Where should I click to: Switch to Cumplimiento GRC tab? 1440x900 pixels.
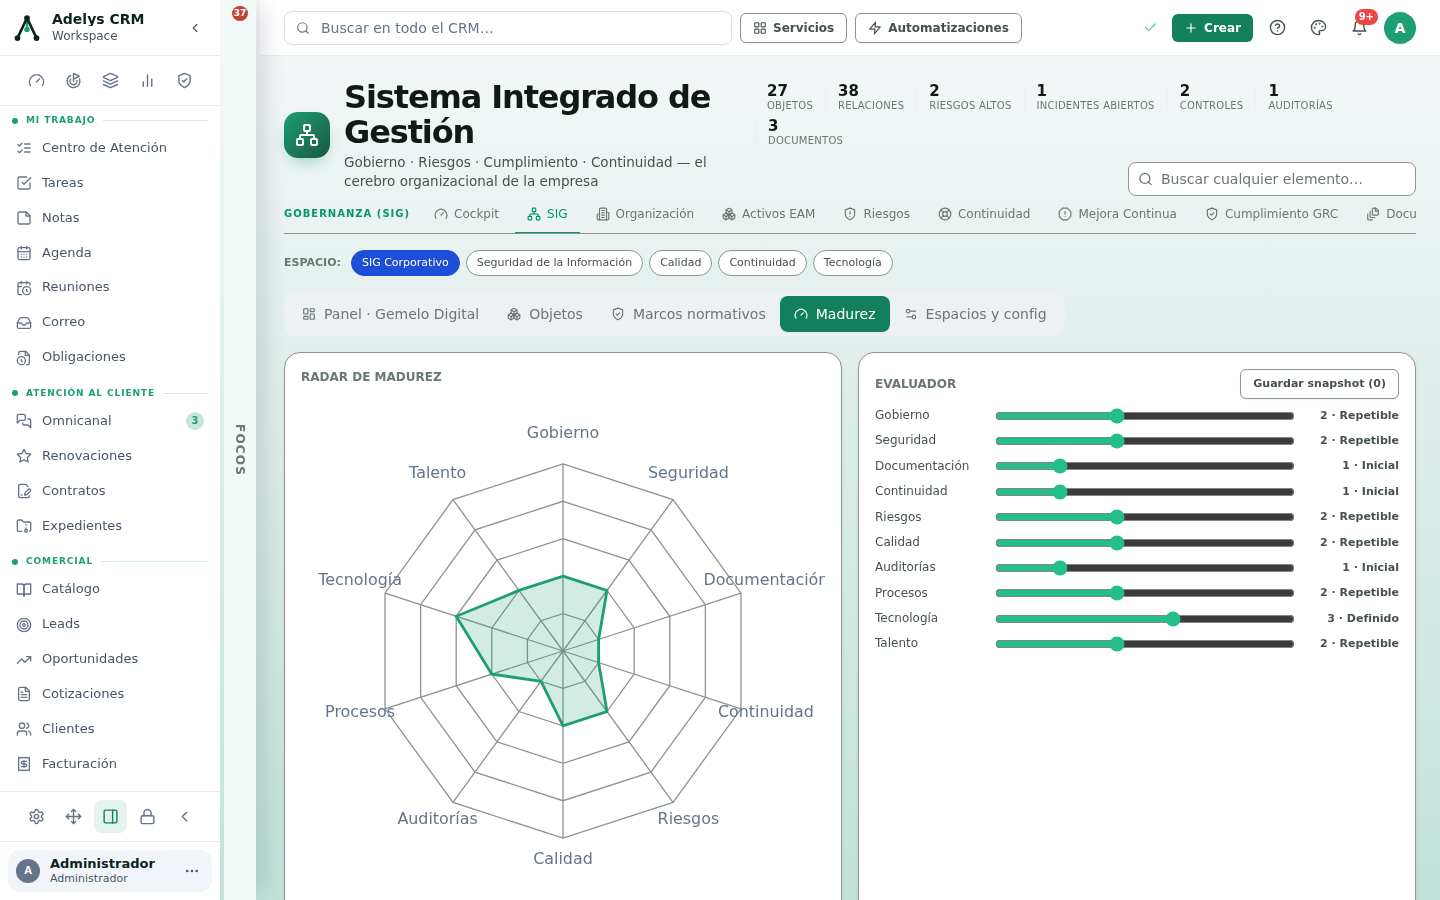pos(1271,214)
